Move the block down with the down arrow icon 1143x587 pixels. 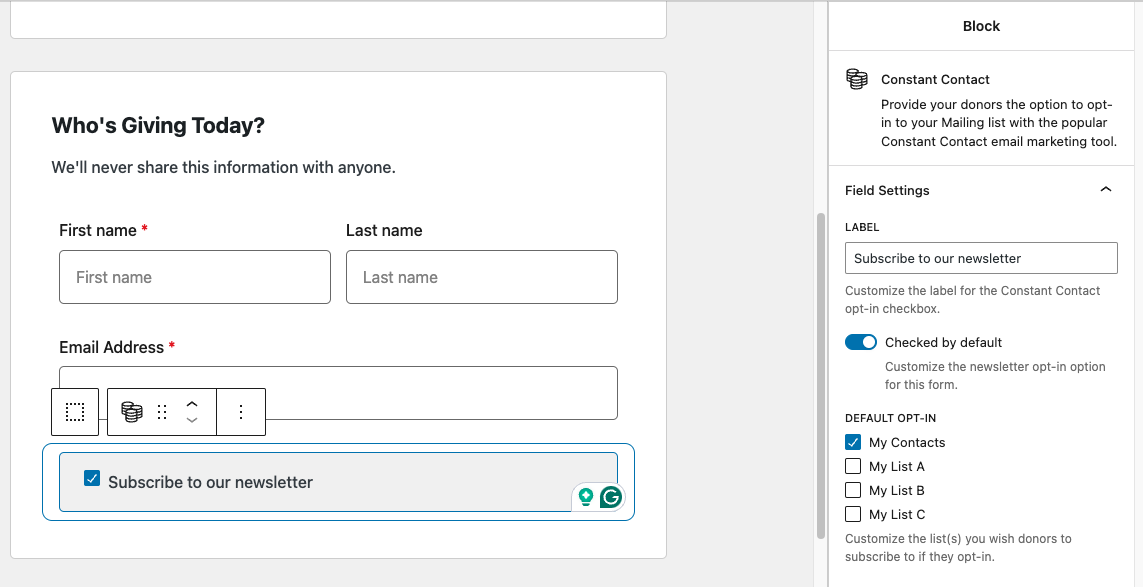point(191,420)
